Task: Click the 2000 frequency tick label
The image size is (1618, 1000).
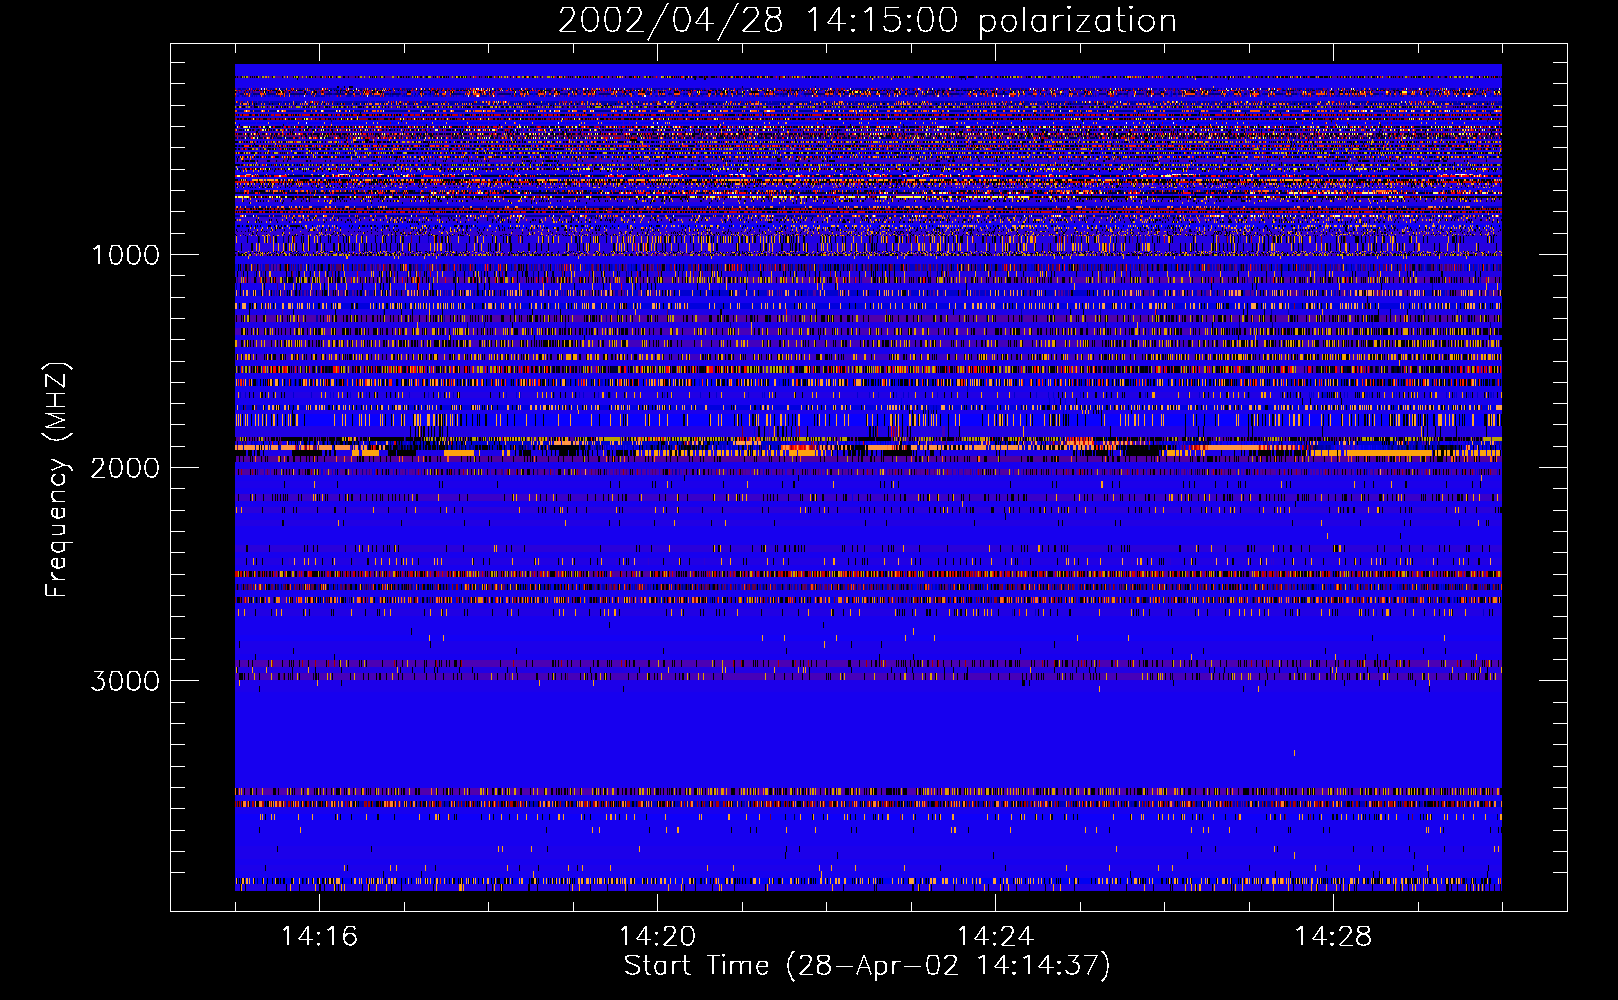Action: pos(125,468)
